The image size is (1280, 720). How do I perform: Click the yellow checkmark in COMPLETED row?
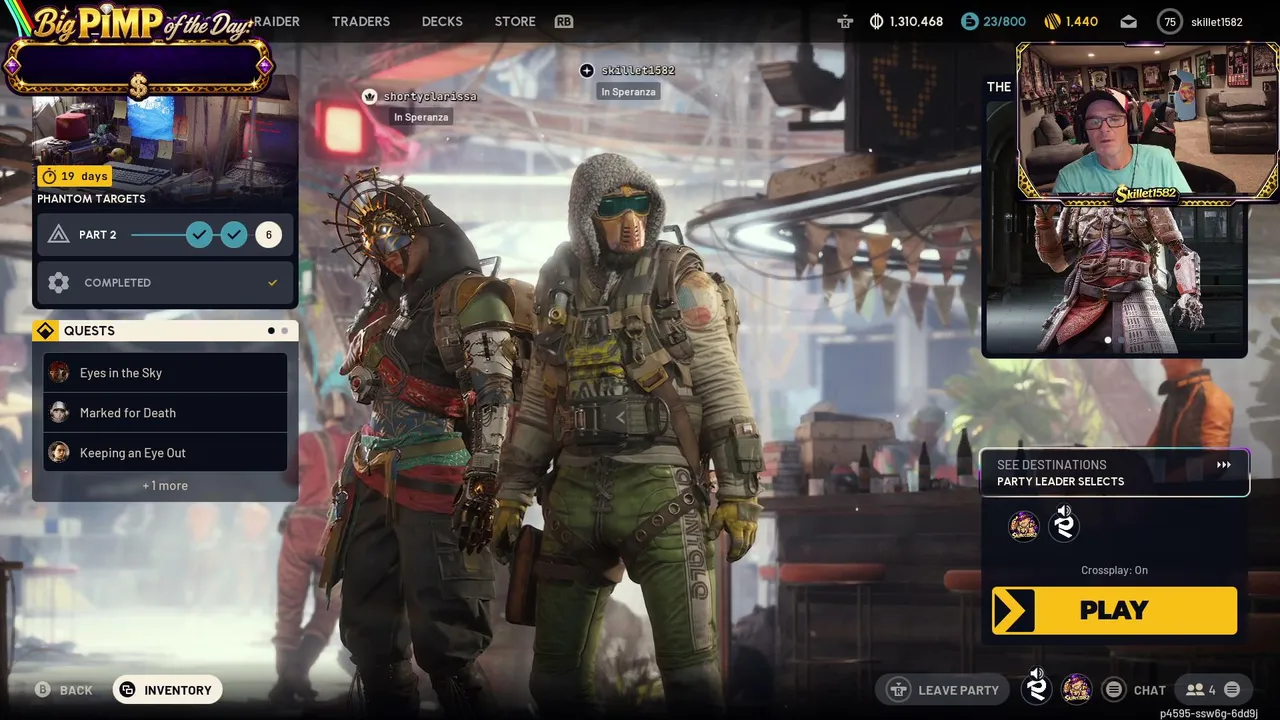tap(272, 283)
